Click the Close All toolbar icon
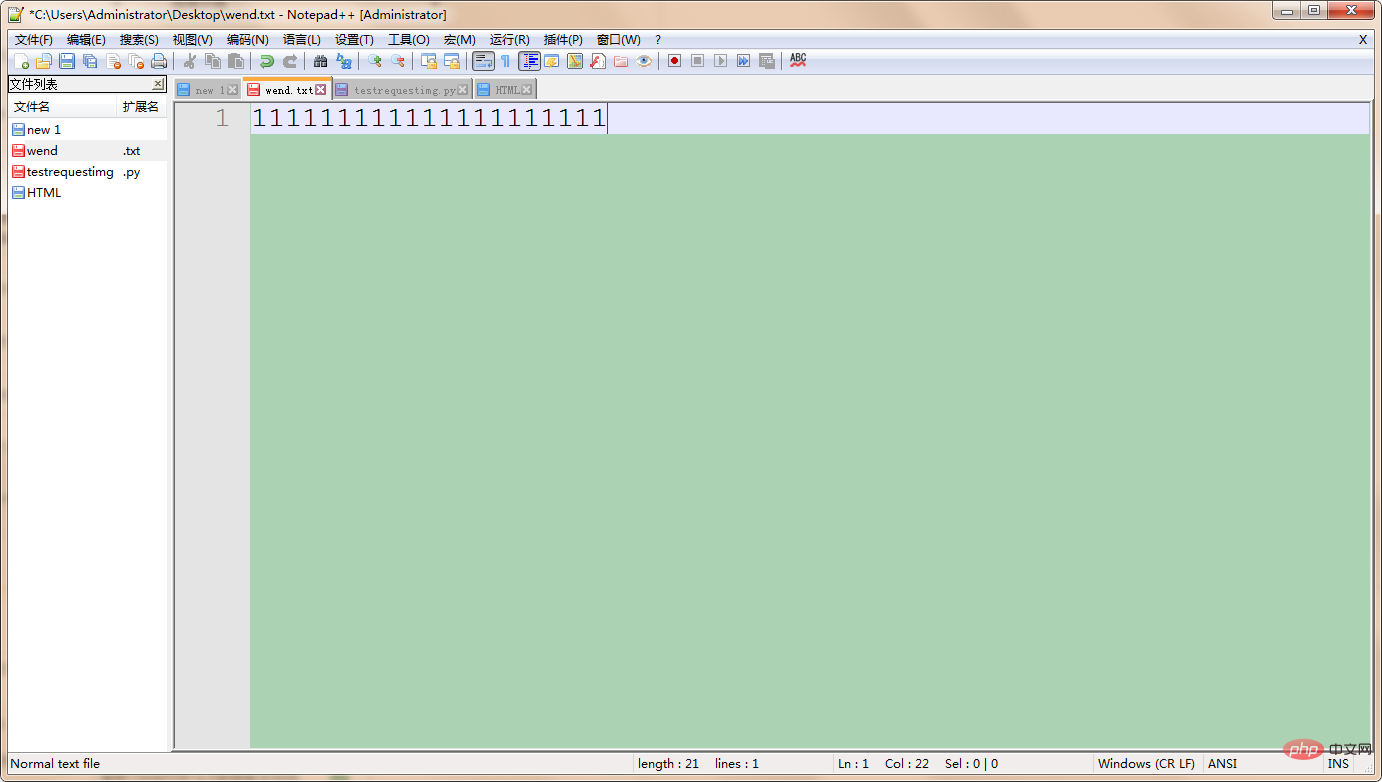The height and width of the screenshot is (782, 1382). [136, 61]
